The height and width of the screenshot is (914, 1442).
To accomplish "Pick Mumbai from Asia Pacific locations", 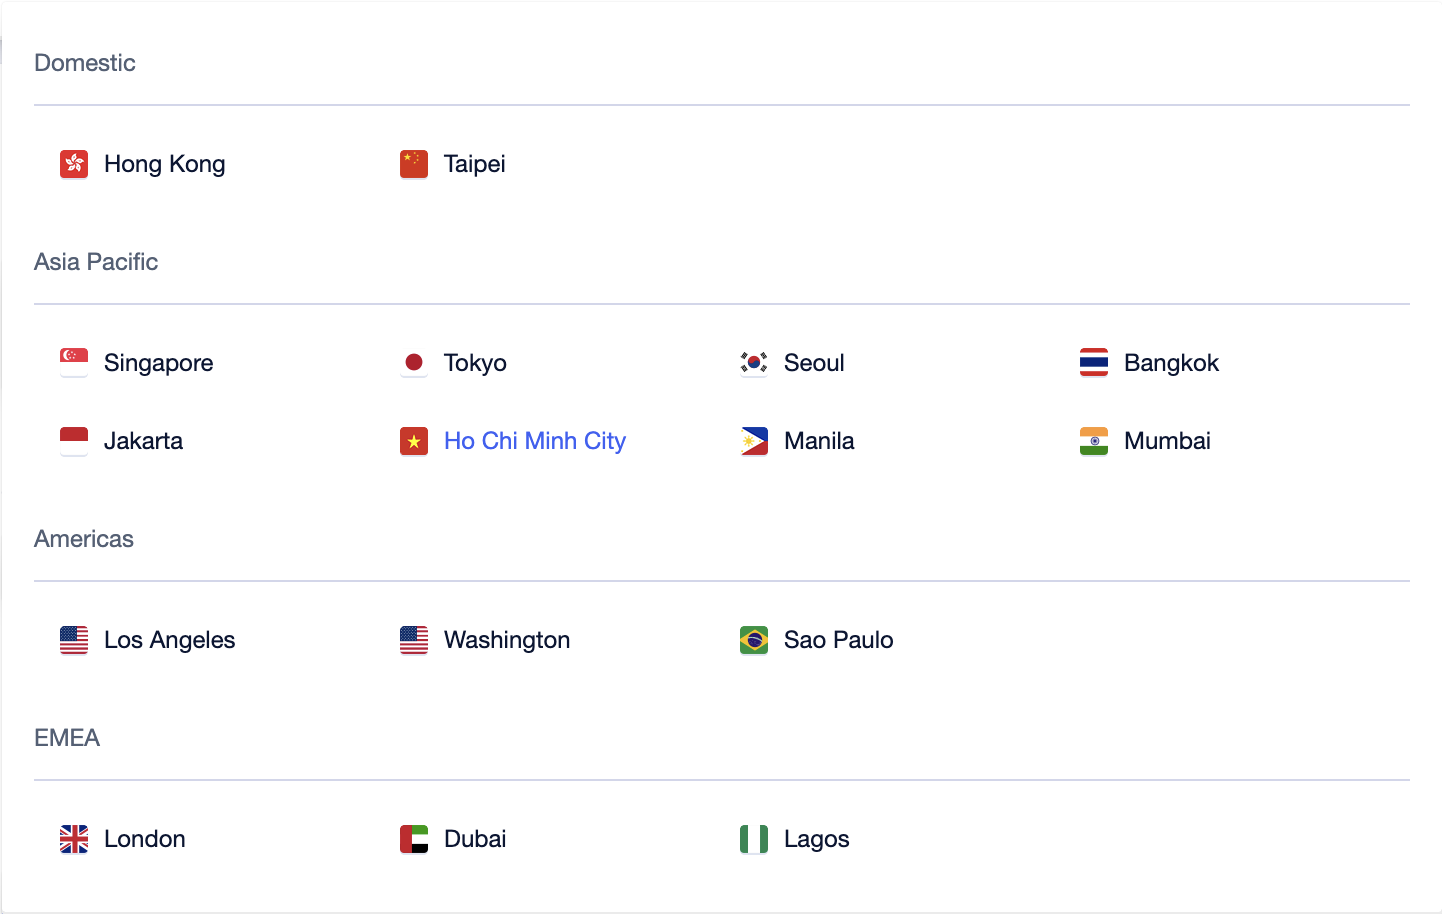I will click(x=1167, y=441).
